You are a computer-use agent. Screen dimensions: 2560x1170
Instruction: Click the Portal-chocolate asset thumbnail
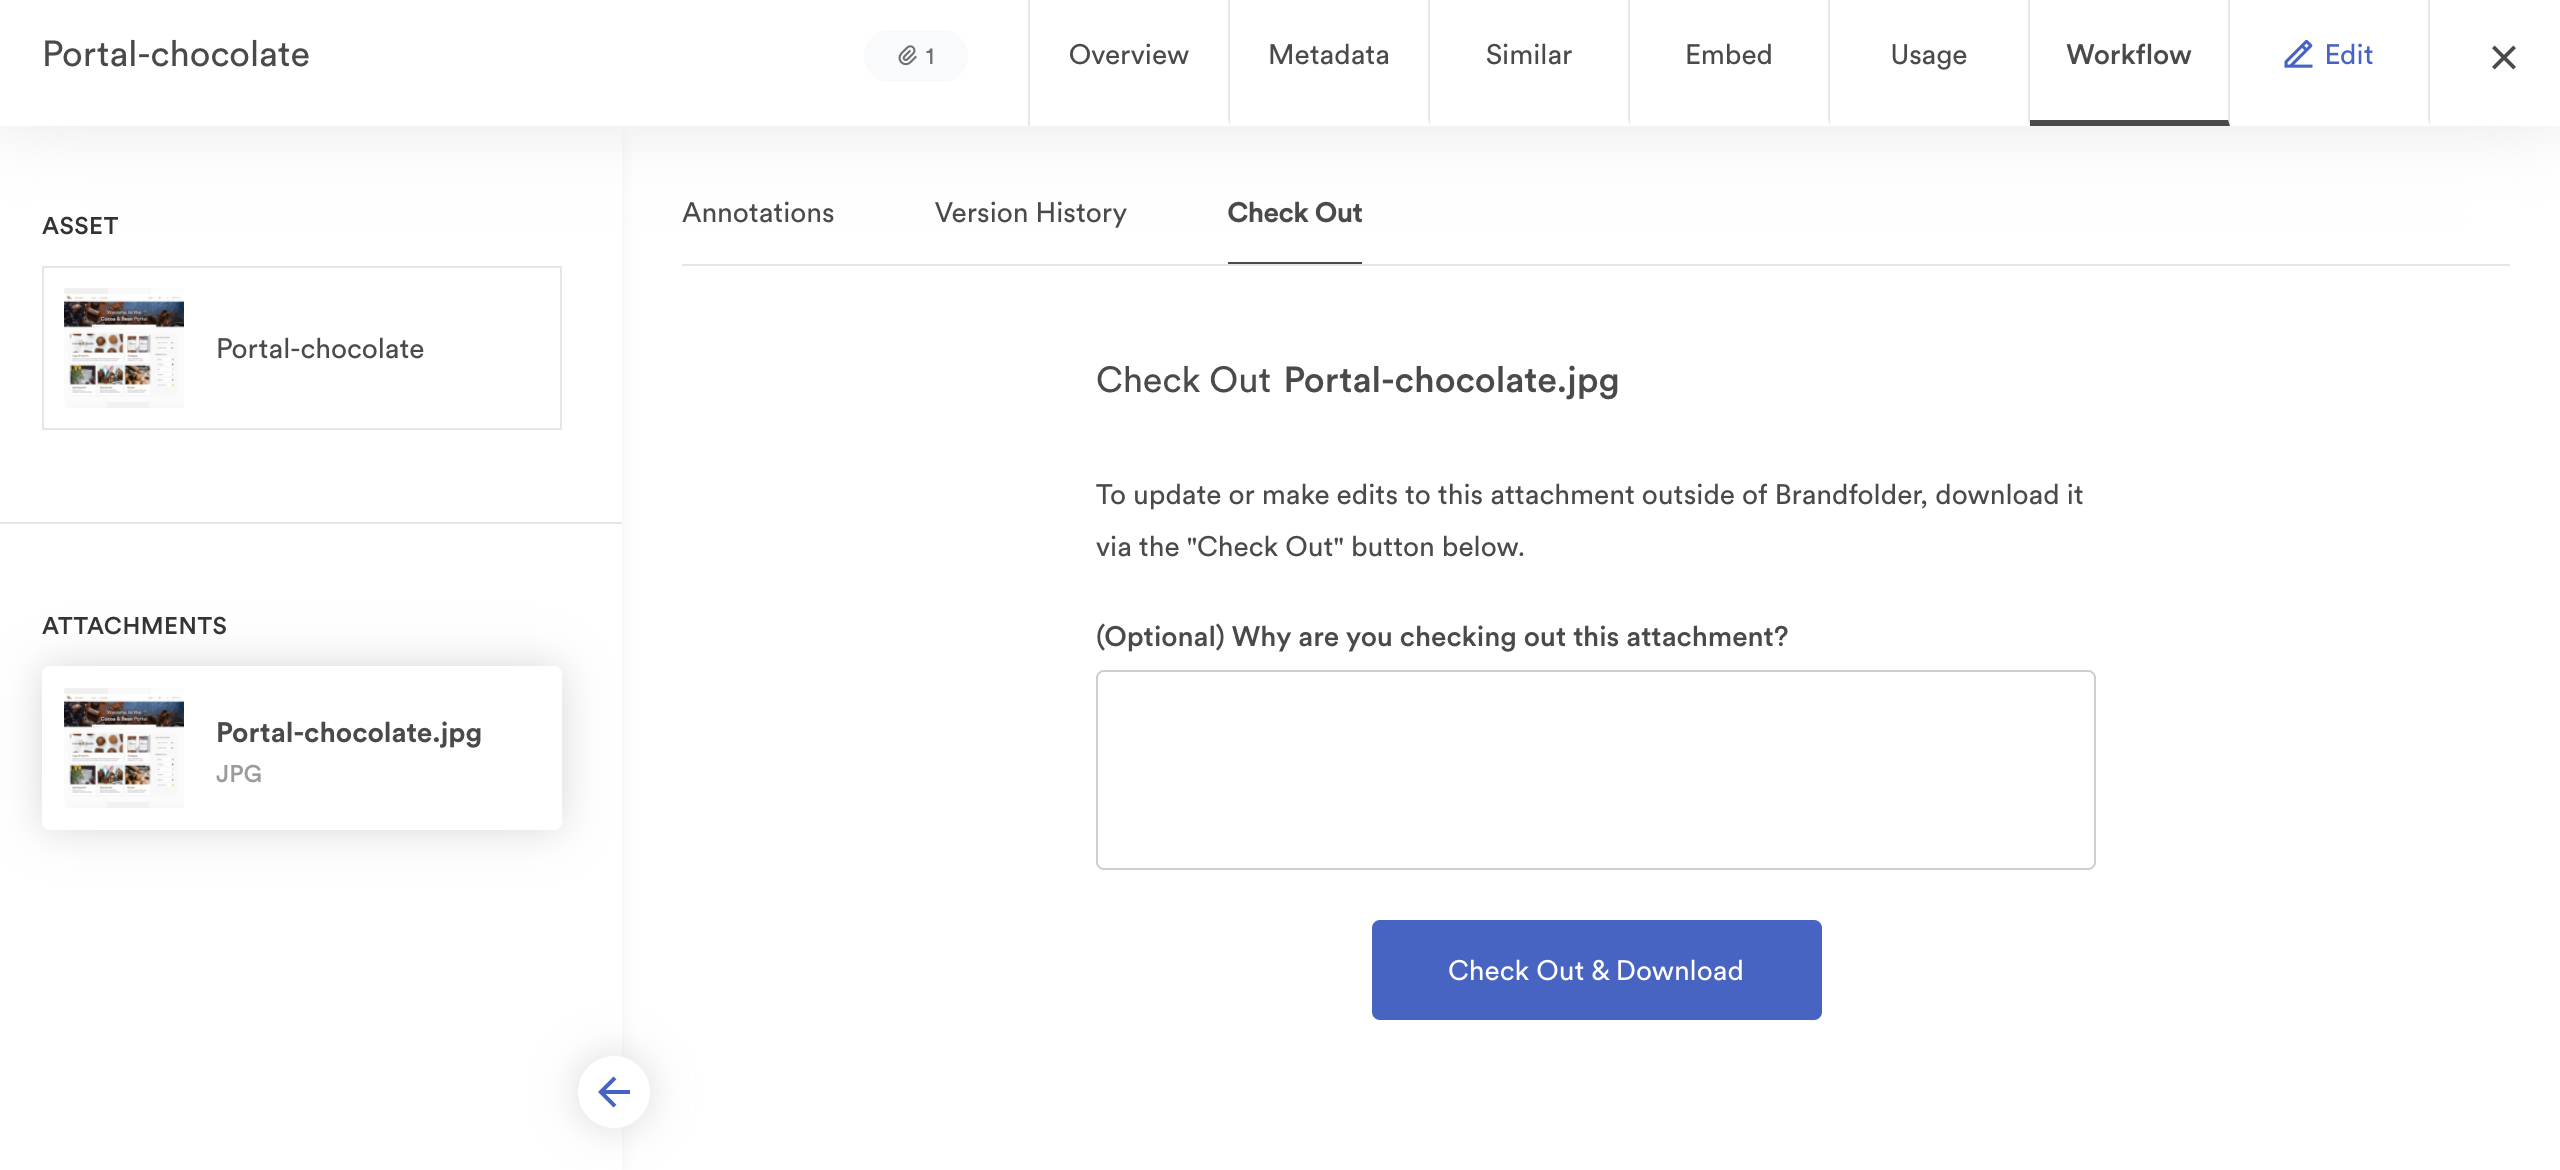click(x=124, y=348)
